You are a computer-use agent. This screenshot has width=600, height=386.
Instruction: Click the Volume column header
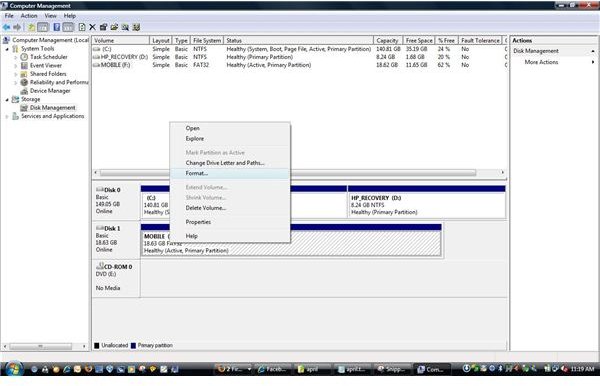[121, 41]
